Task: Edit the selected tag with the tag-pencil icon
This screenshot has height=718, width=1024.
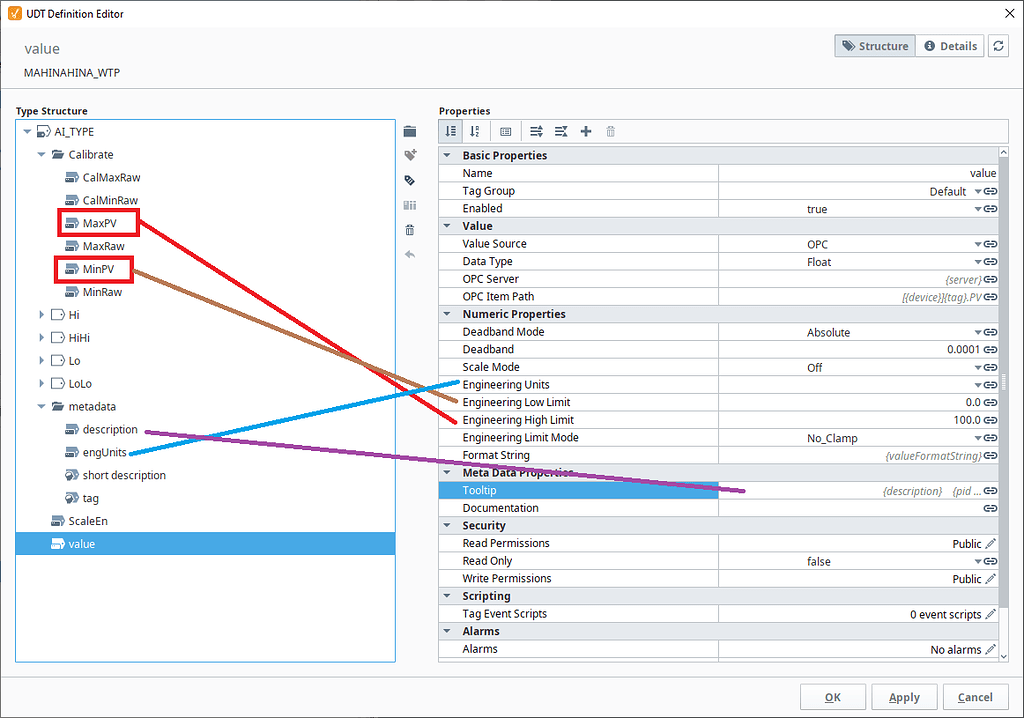Action: tap(410, 180)
